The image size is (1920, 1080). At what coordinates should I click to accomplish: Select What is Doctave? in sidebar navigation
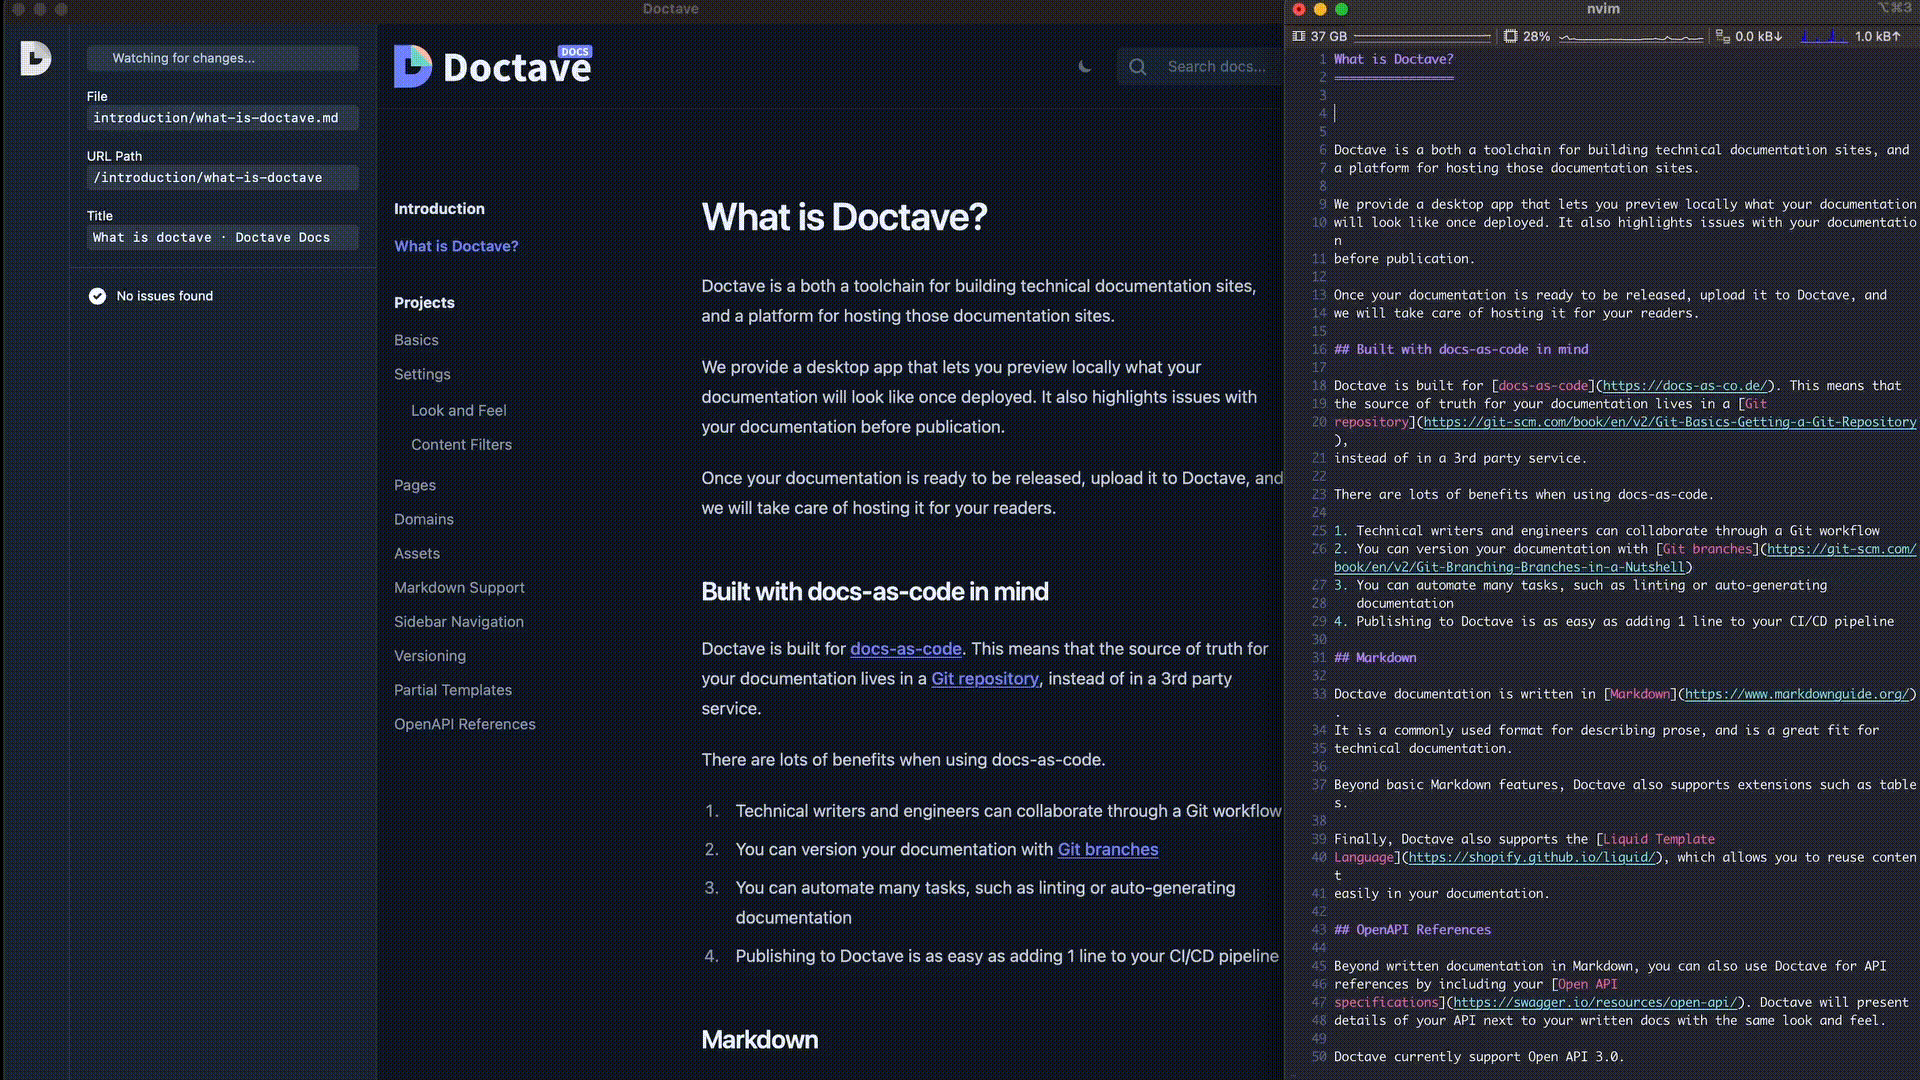point(456,246)
